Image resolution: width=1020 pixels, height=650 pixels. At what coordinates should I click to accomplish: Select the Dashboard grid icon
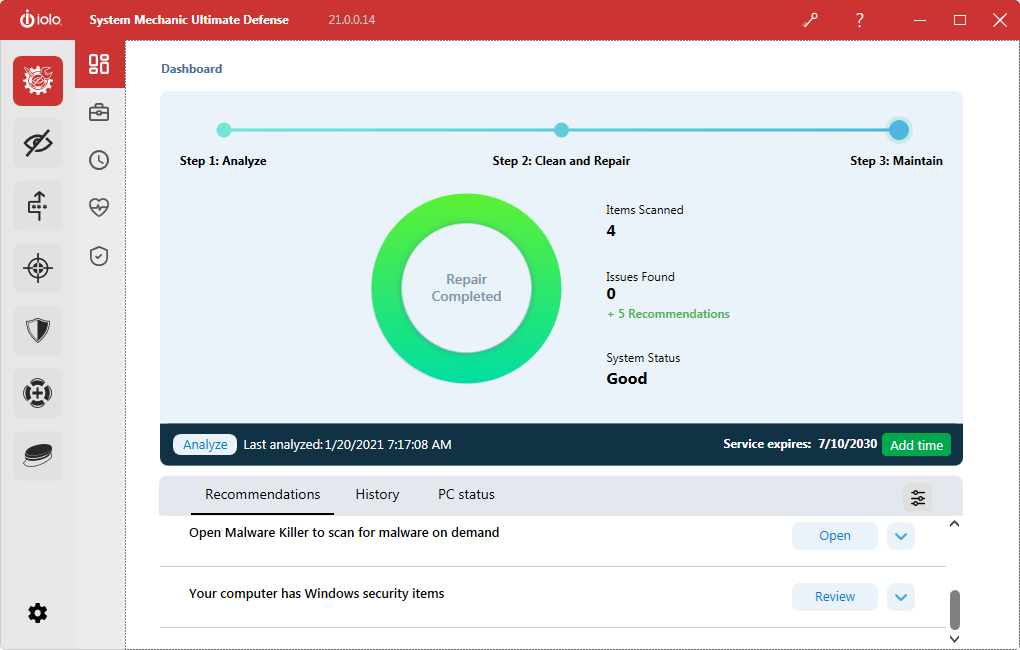coord(99,64)
